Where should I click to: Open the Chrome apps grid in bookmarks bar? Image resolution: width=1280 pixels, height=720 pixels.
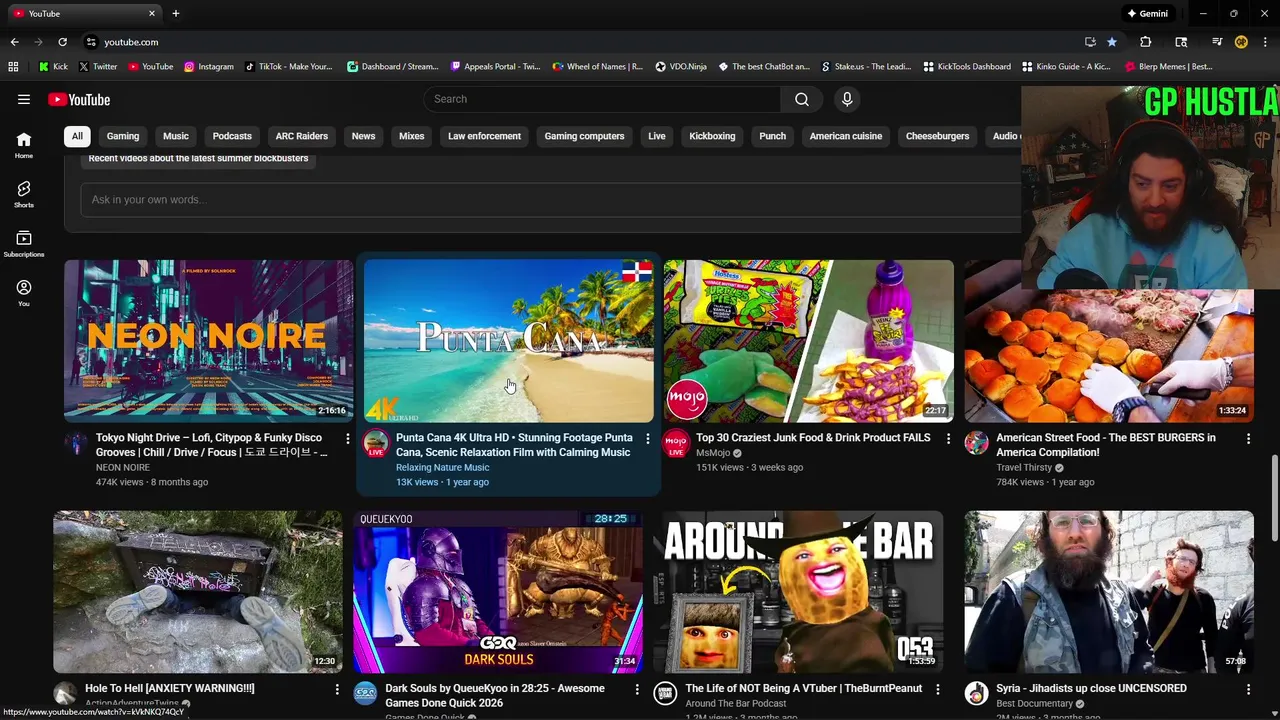click(13, 67)
